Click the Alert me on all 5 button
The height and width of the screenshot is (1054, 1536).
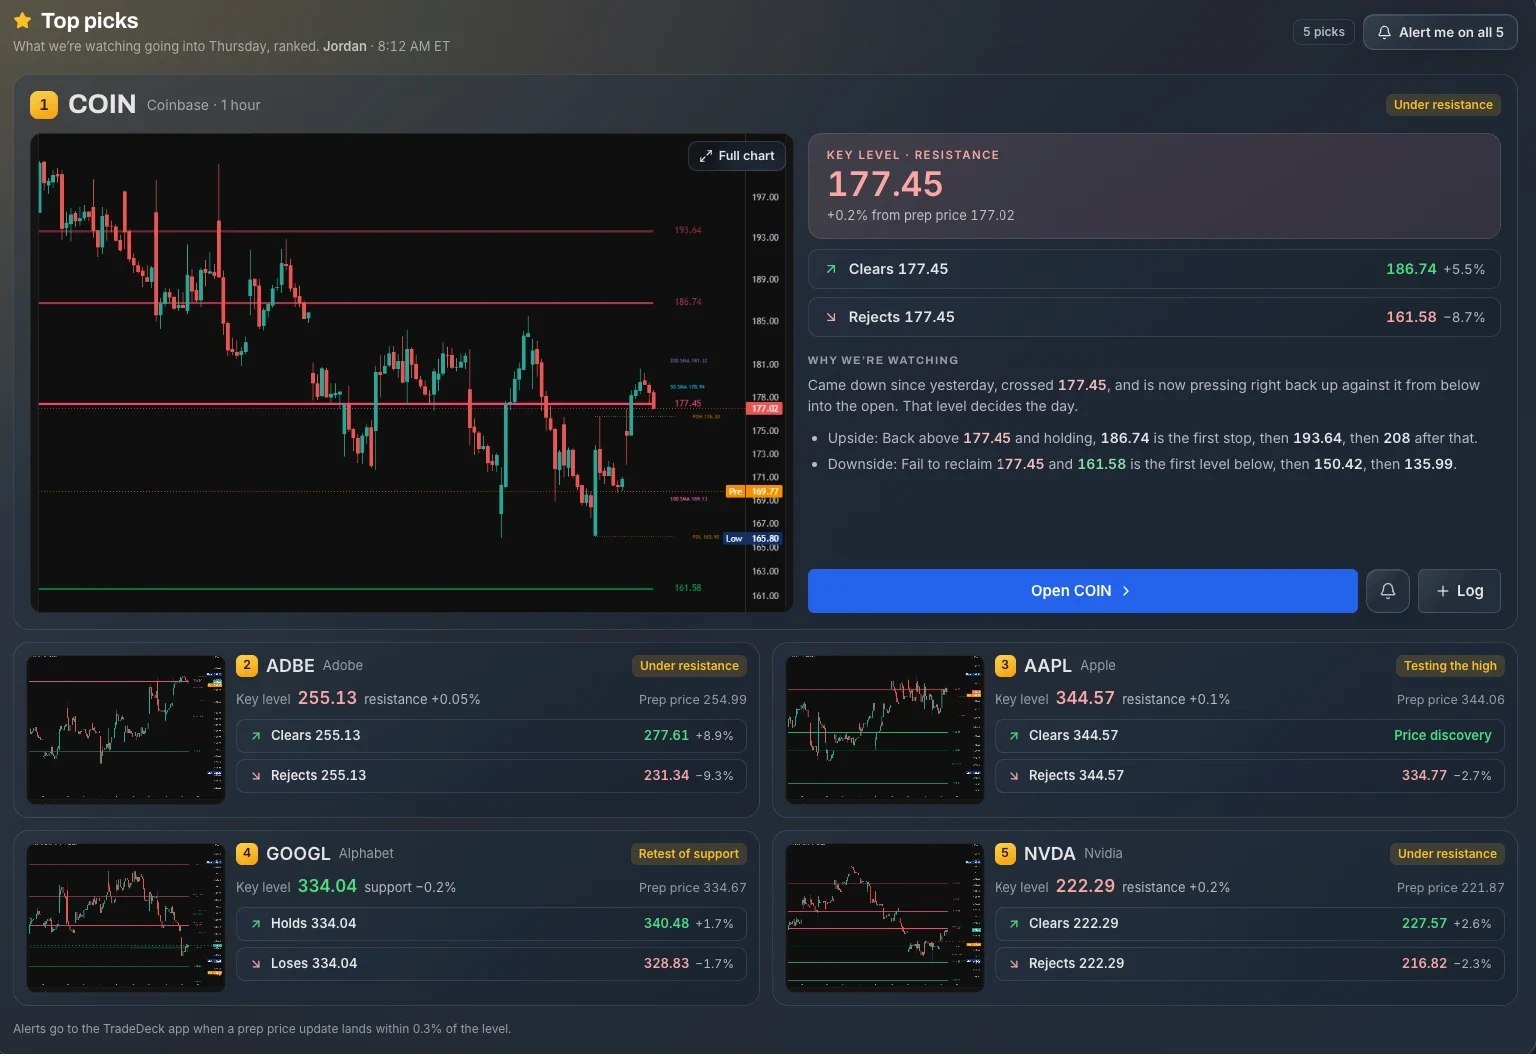pyautogui.click(x=1440, y=32)
